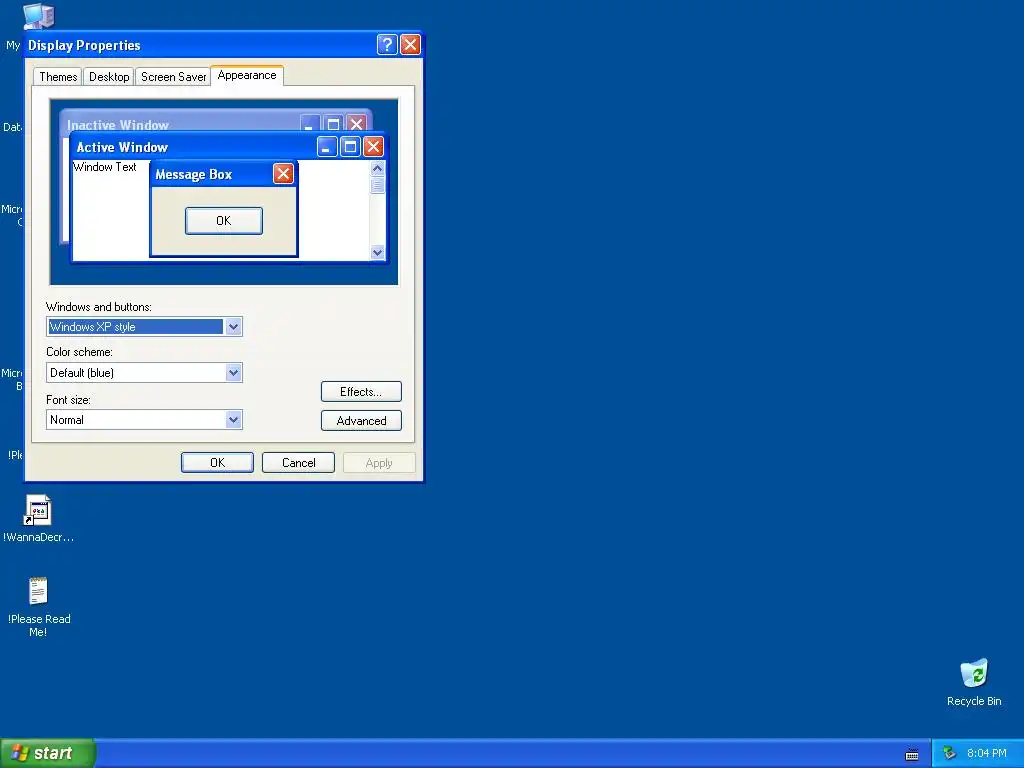Image resolution: width=1024 pixels, height=768 pixels.
Task: Select the My Computer icon above the dialog
Action: (x=38, y=16)
